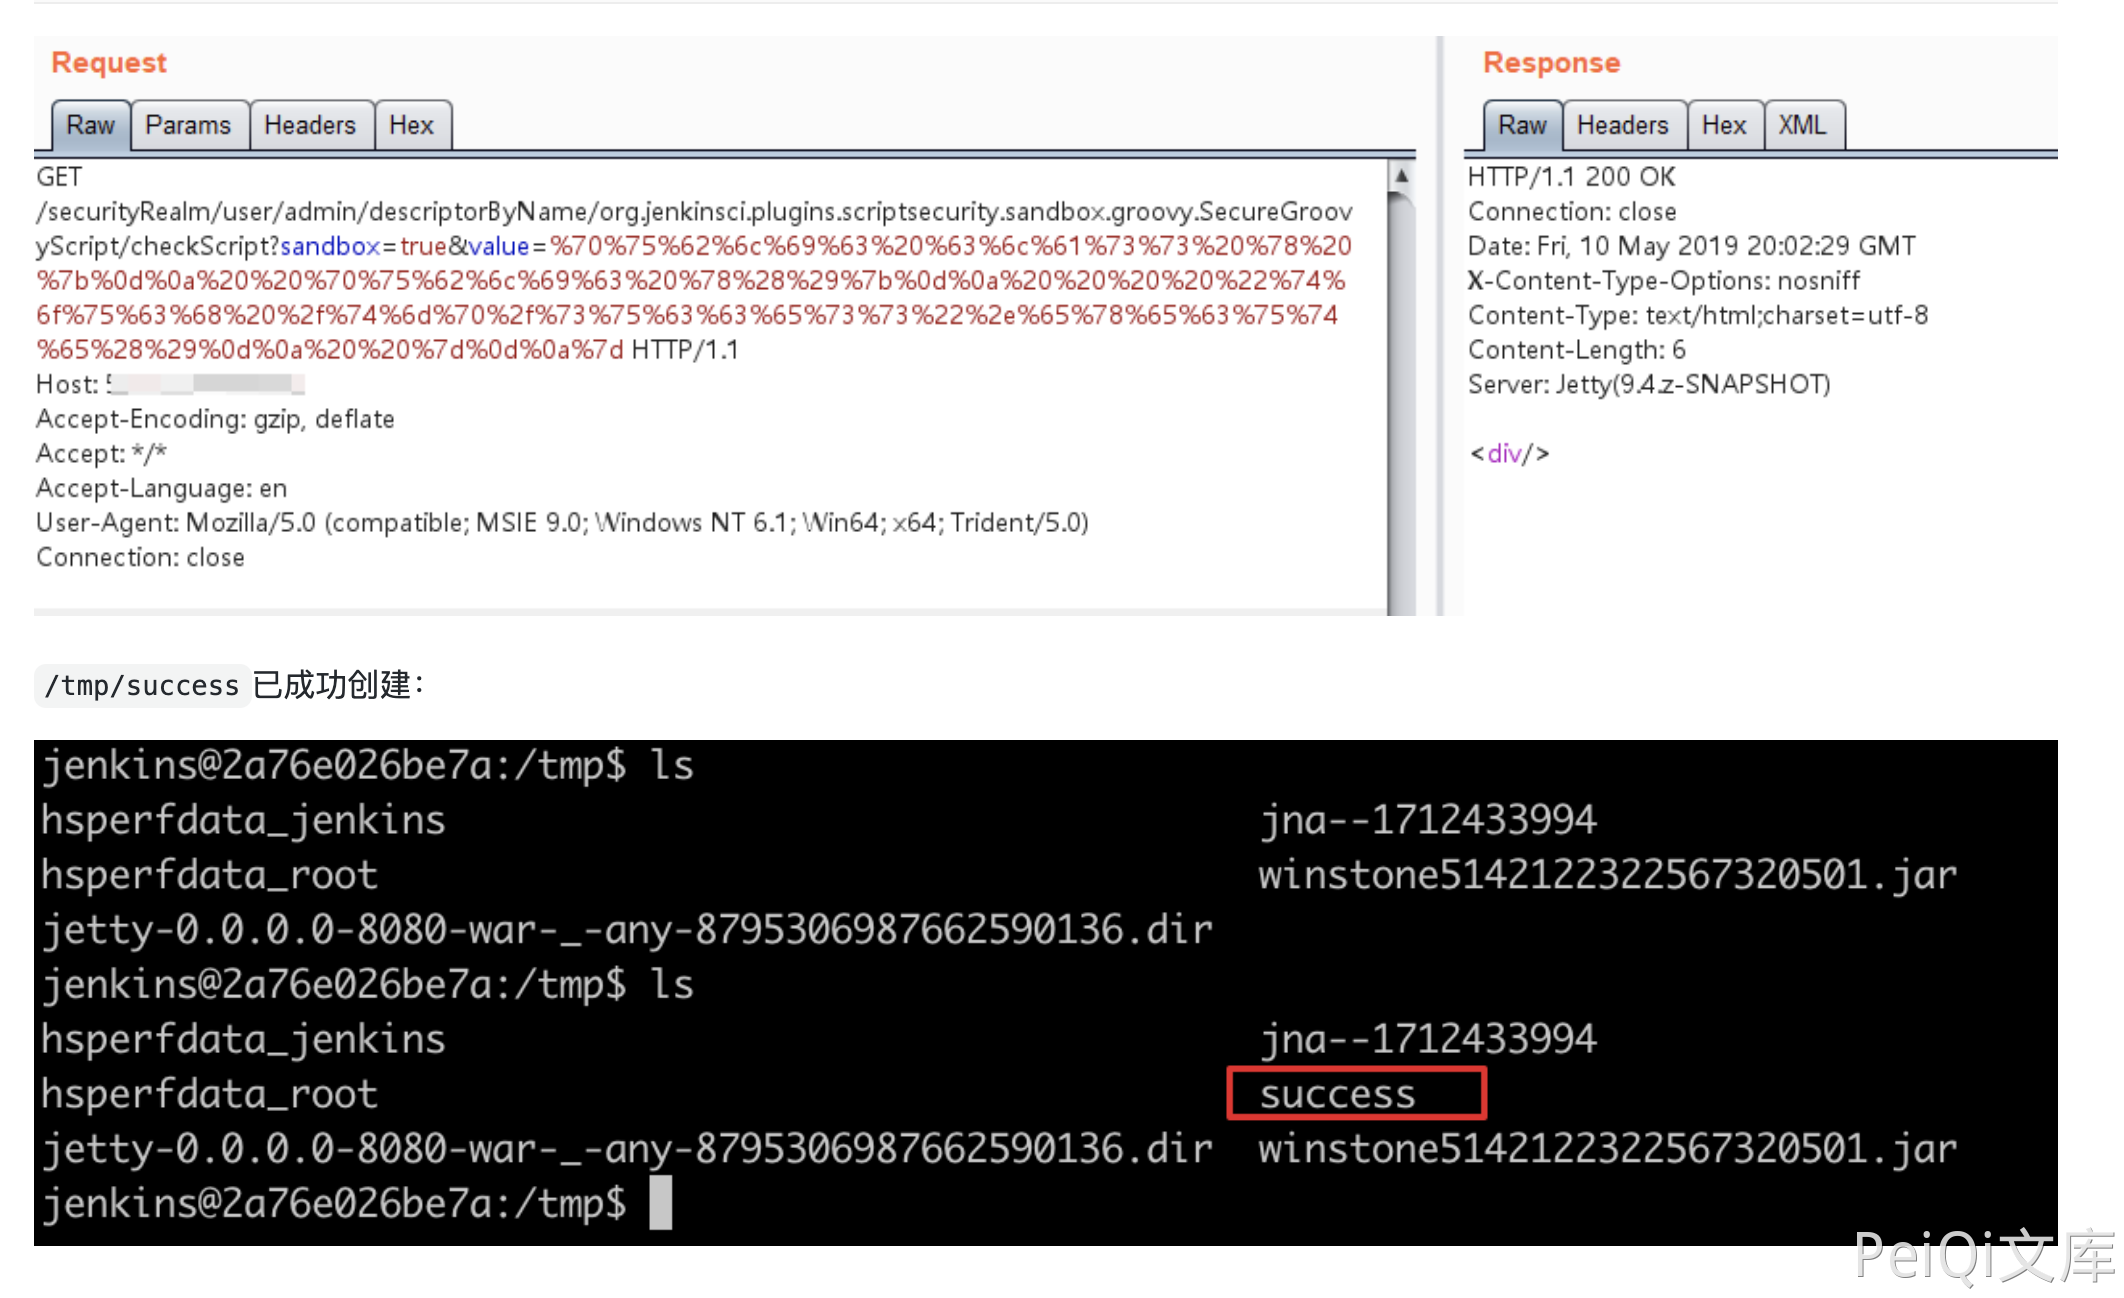Click the request pane vertical scrollbar track
The height and width of the screenshot is (1298, 2124).
click(x=1401, y=400)
